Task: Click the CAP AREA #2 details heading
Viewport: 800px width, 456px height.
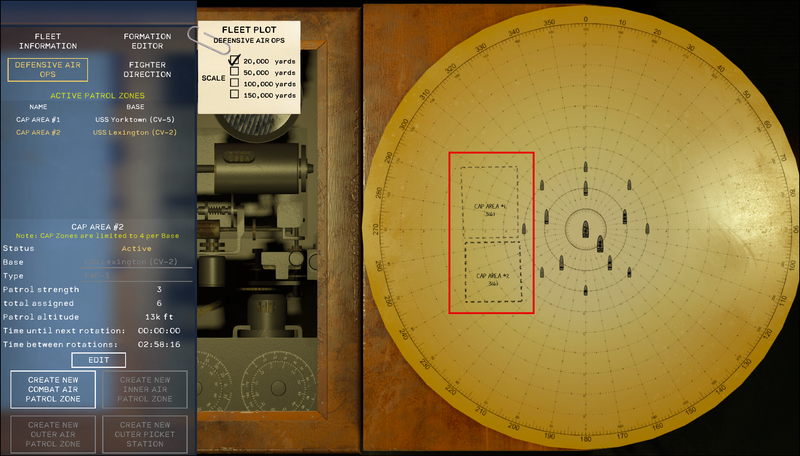Action: 97,227
